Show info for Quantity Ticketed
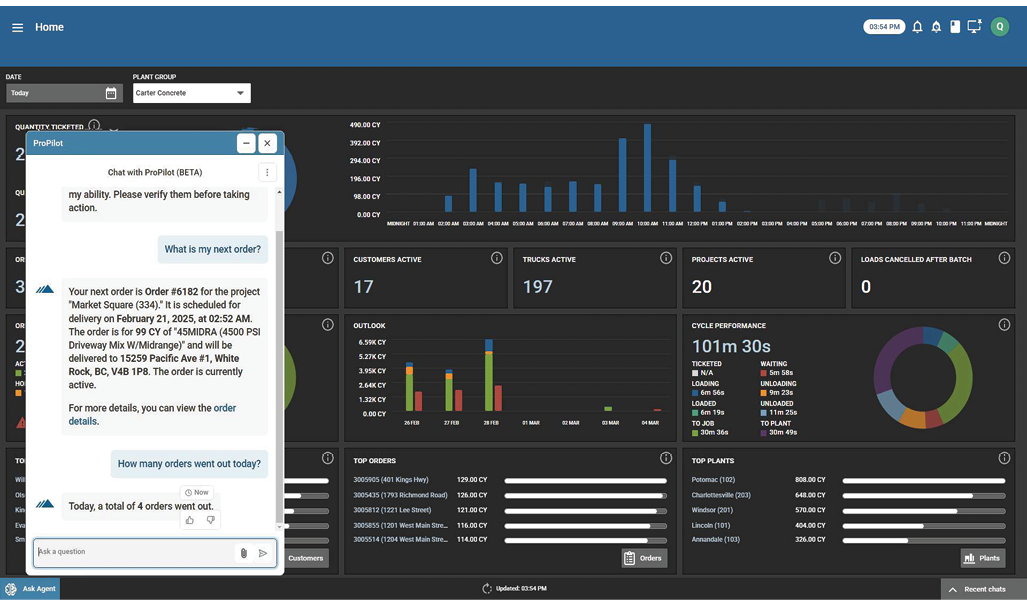The height and width of the screenshot is (600, 1027). point(94,124)
